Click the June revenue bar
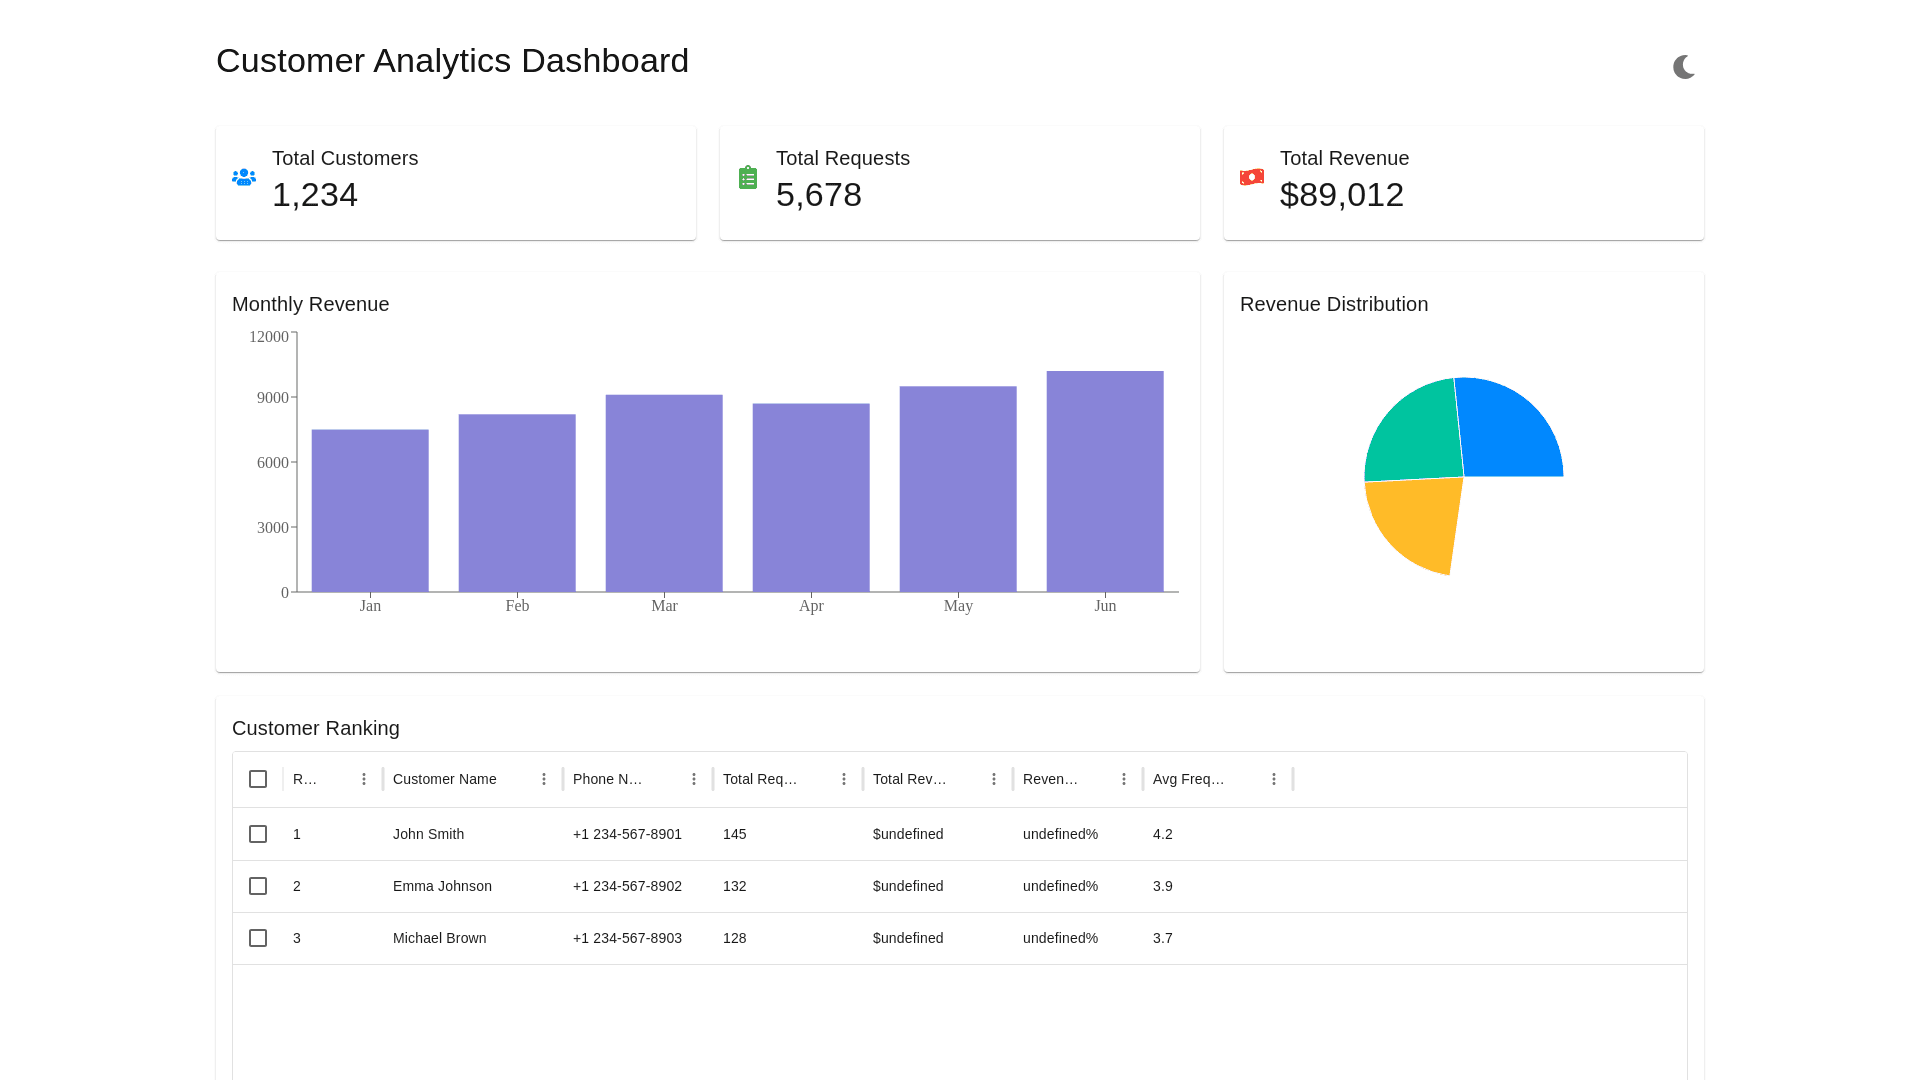 [x=1105, y=481]
